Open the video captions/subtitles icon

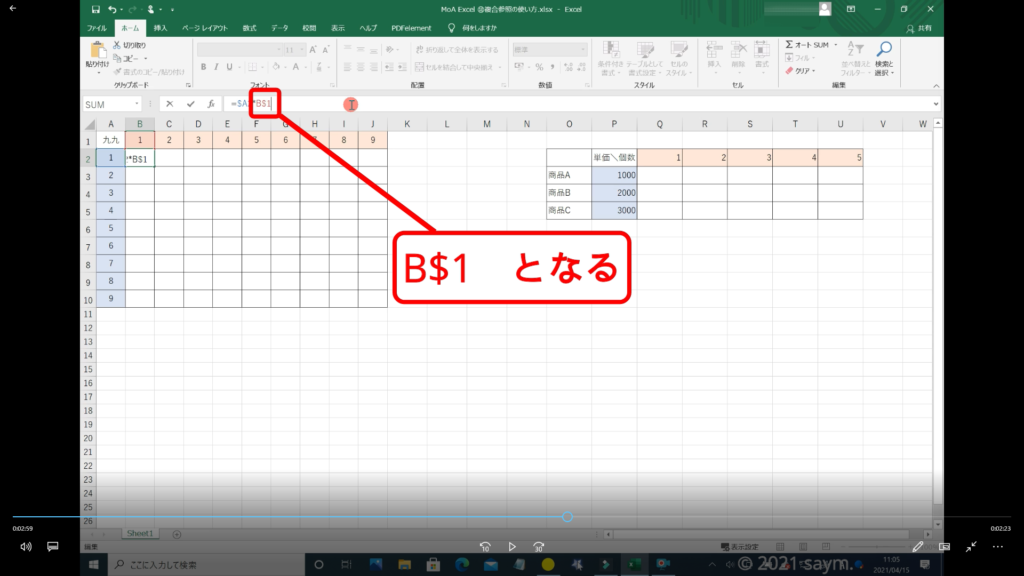(53, 547)
